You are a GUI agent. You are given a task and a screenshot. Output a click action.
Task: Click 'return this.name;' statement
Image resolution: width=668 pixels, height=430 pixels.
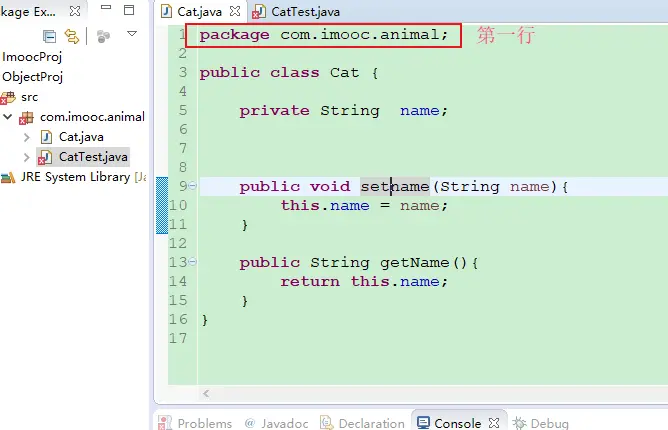(364, 282)
